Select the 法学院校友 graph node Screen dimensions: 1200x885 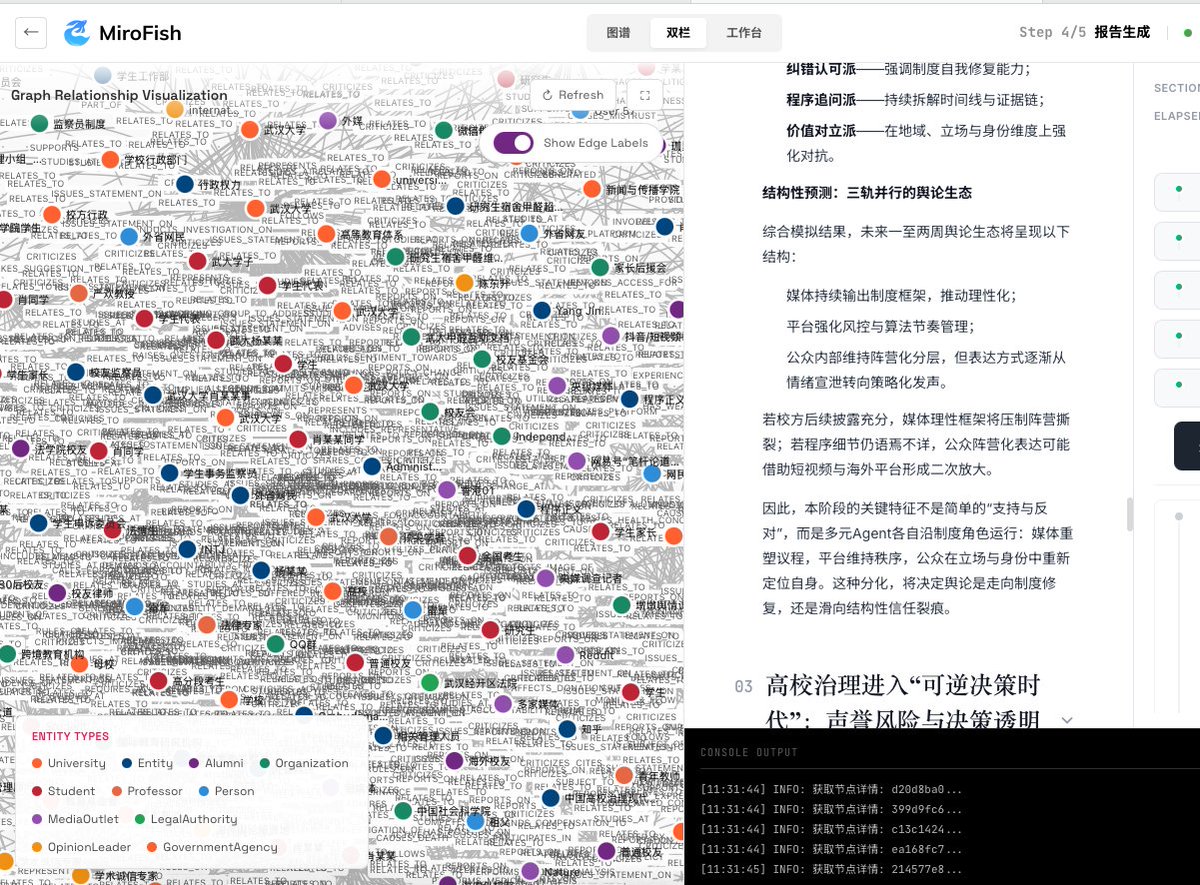coord(20,449)
